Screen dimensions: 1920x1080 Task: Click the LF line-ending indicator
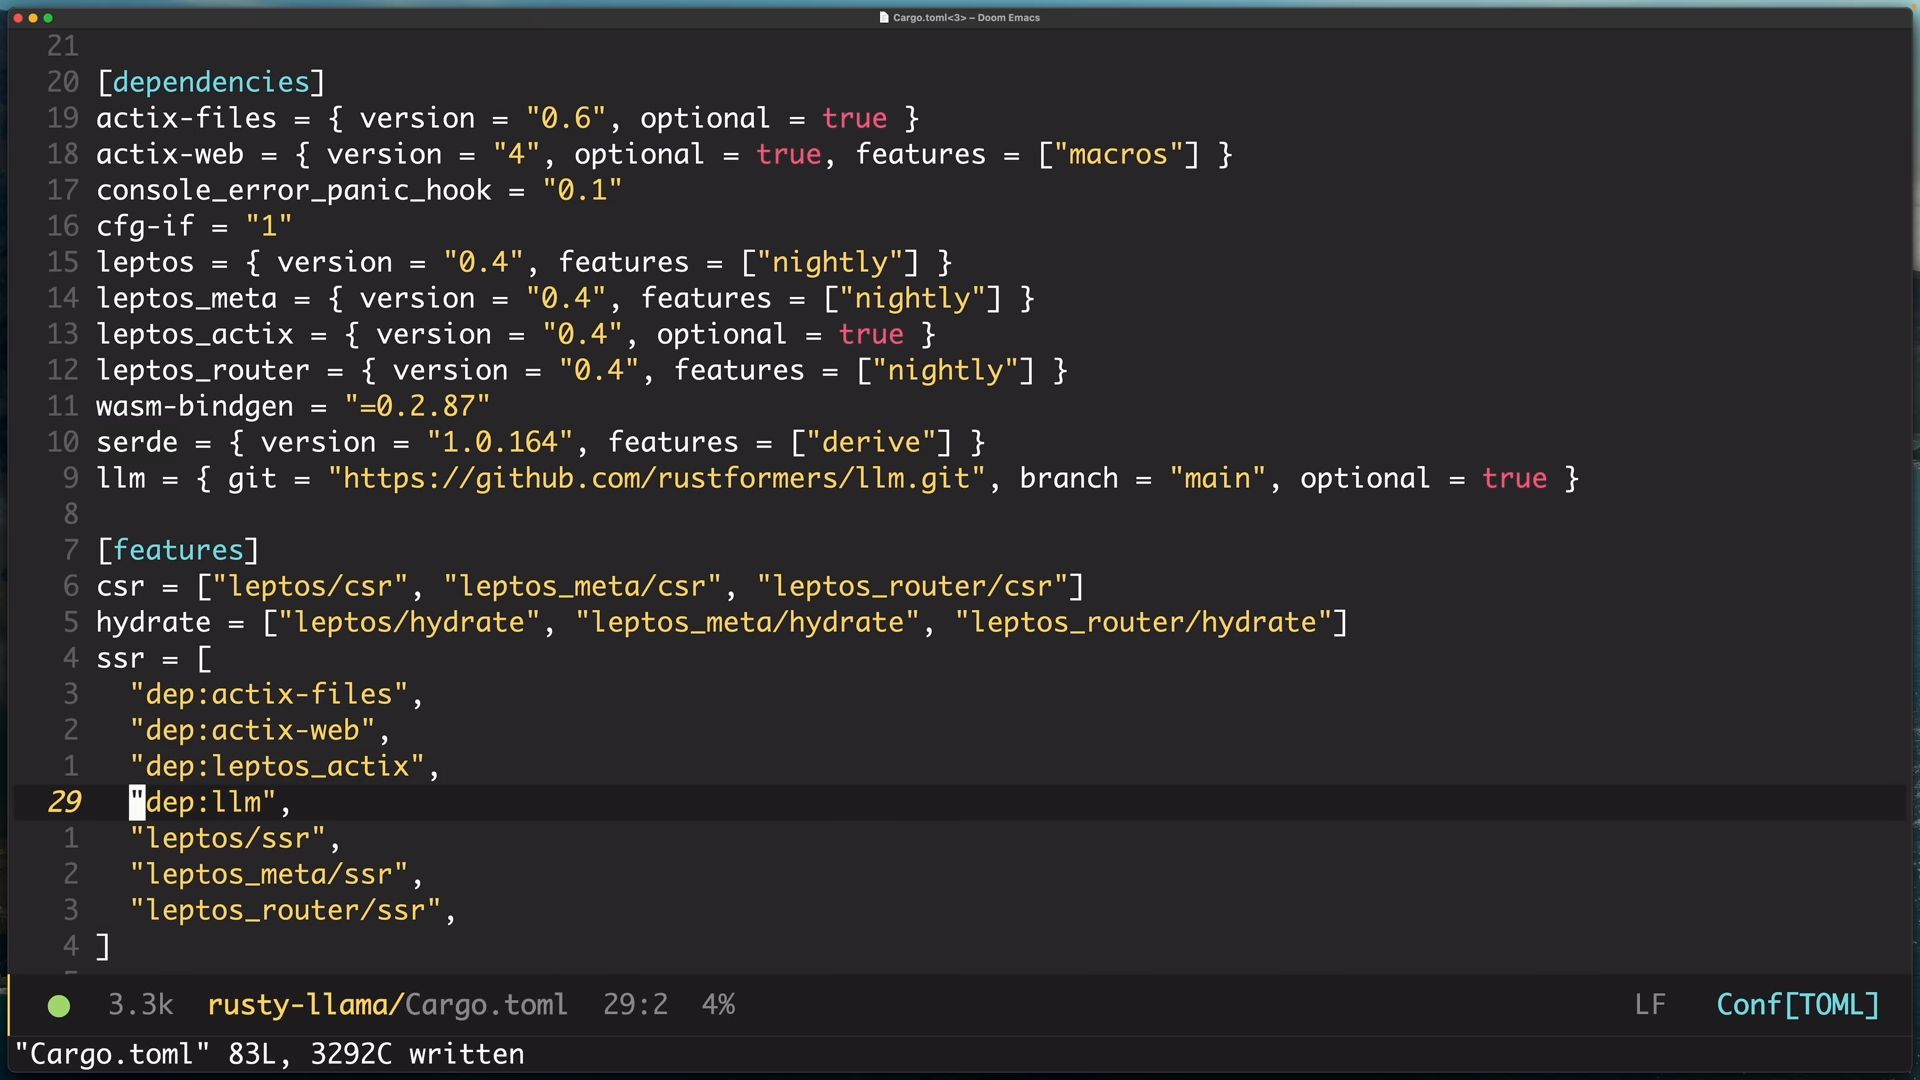tap(1650, 1005)
